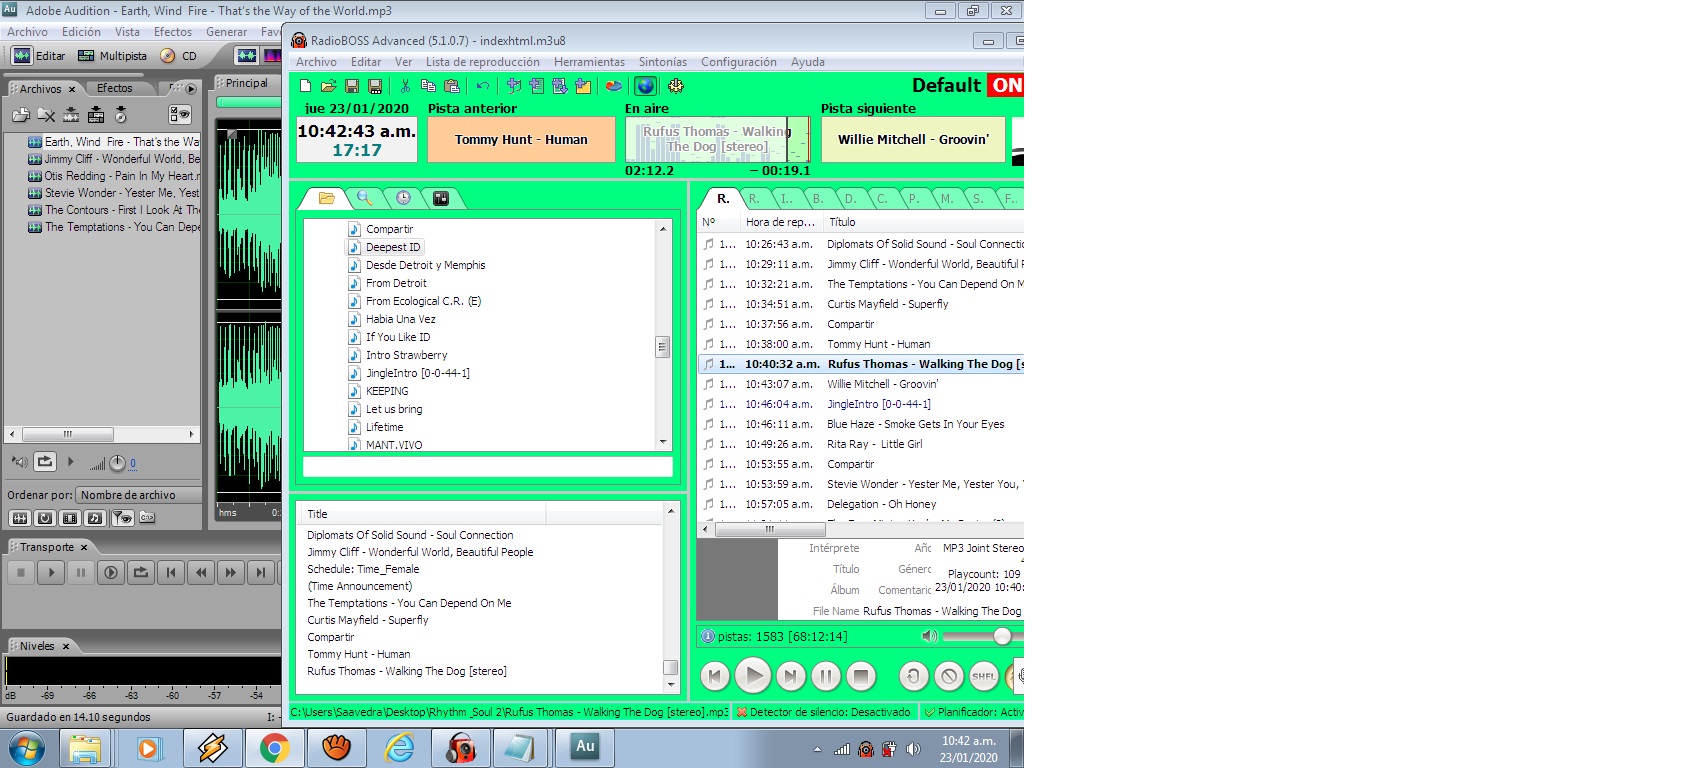Open Herramientas menu in RadioBOSS

pyautogui.click(x=589, y=62)
